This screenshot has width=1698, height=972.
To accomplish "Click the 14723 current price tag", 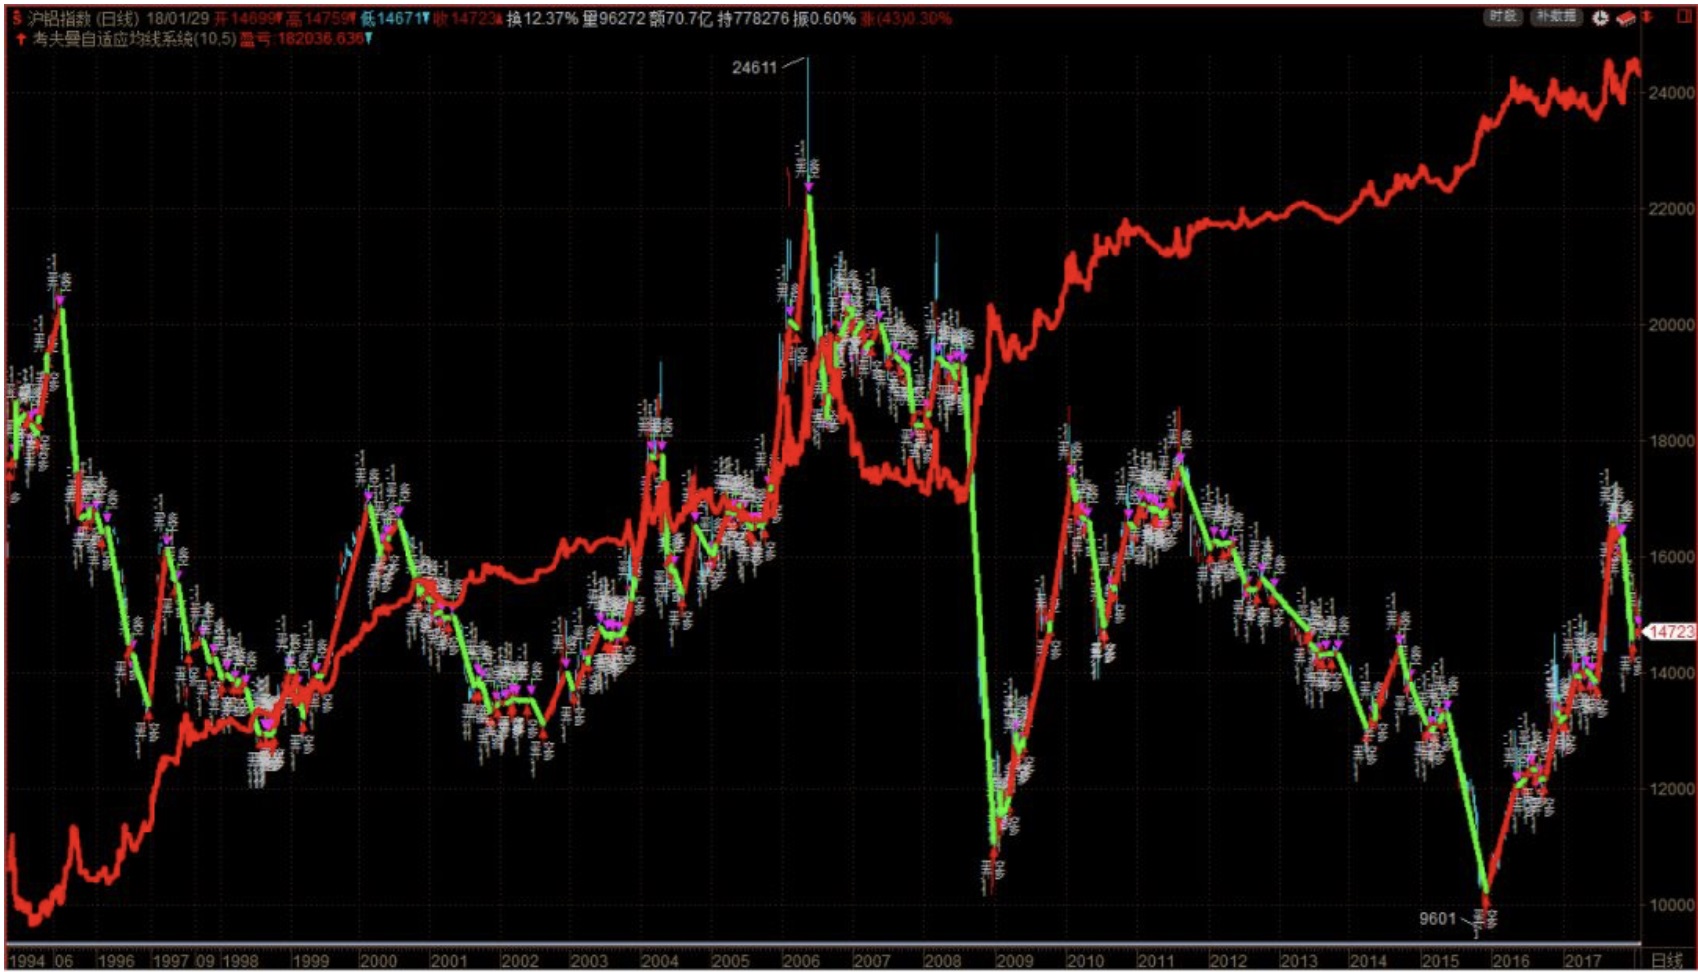I will point(1671,632).
